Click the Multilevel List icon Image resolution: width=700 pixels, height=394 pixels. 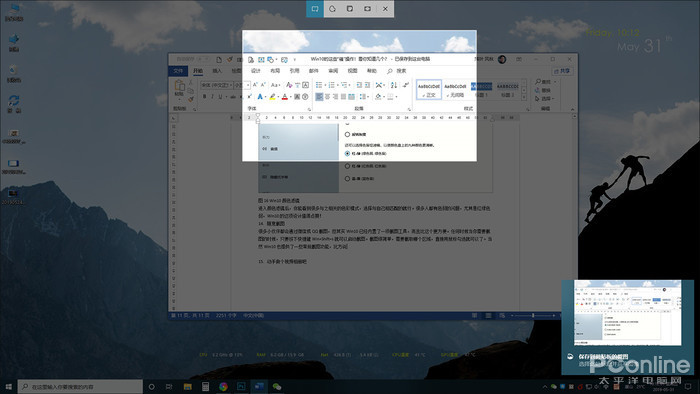tap(344, 85)
